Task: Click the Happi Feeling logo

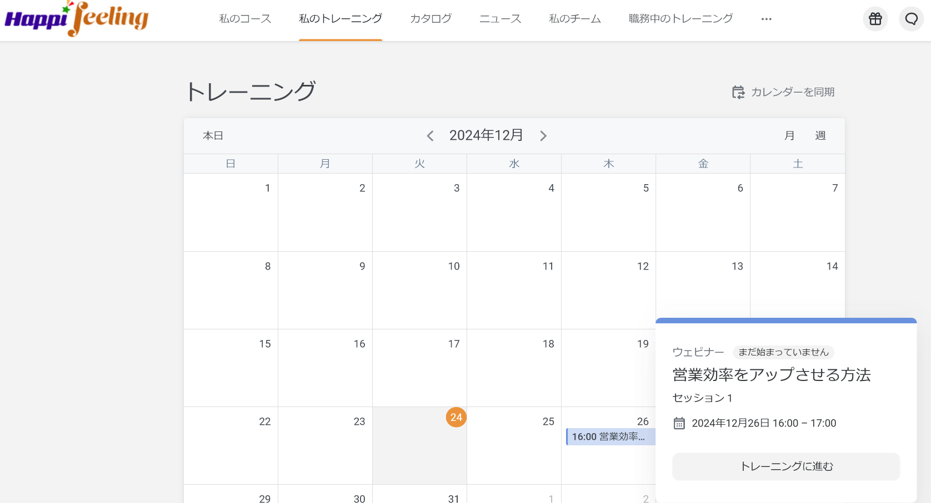Action: coord(77,19)
